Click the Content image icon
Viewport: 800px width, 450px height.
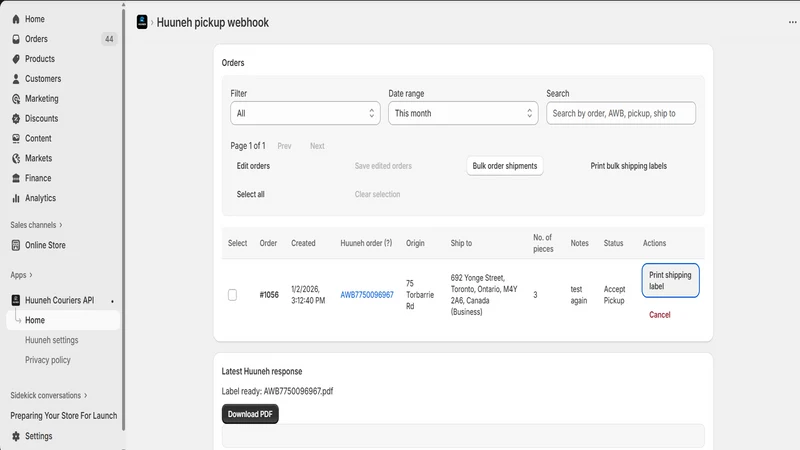click(16, 139)
